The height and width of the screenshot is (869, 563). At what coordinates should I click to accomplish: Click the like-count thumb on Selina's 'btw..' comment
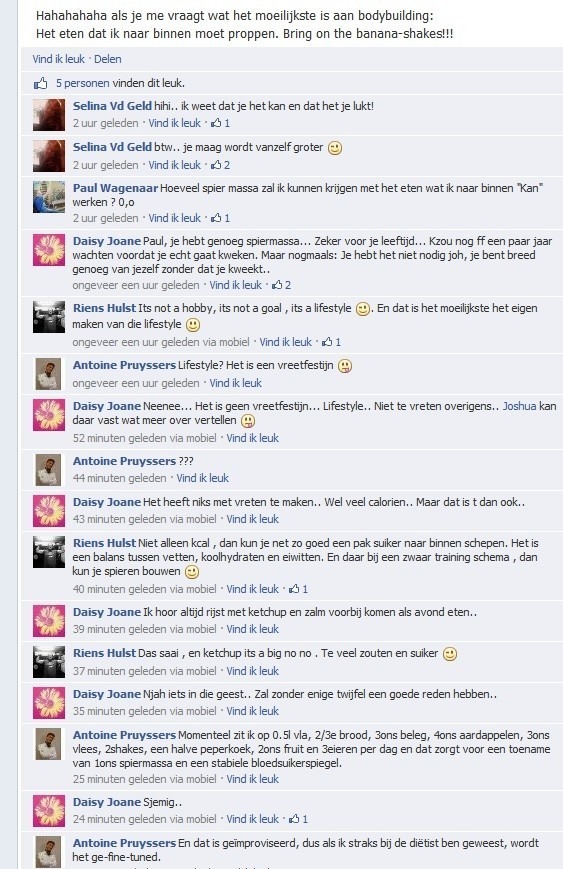[217, 165]
